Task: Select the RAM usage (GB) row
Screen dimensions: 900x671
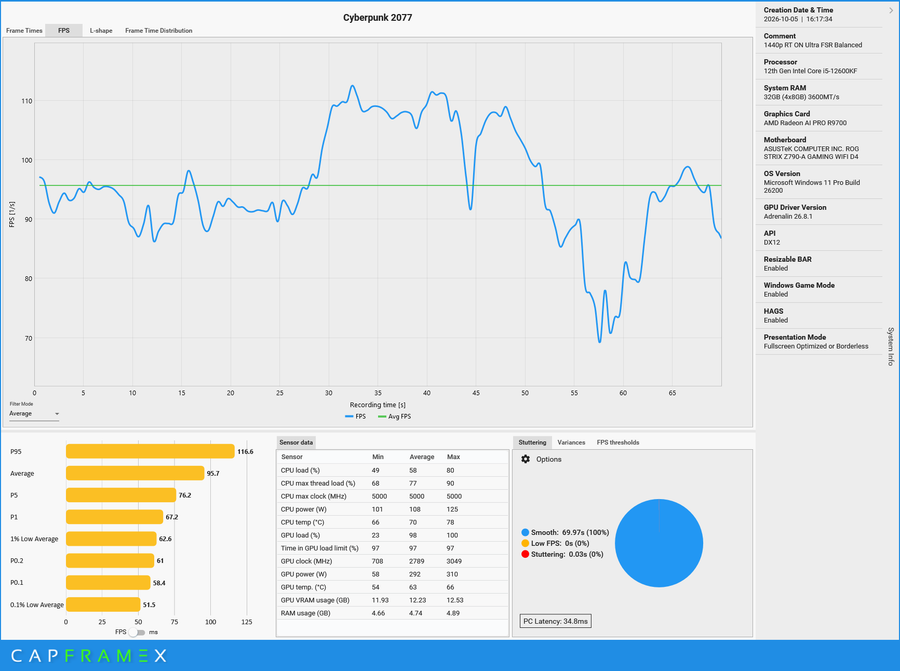Action: [393, 613]
